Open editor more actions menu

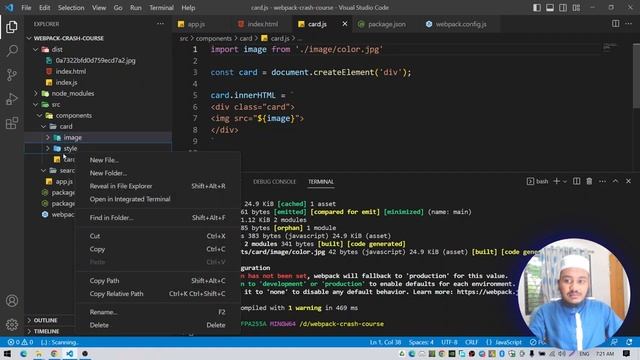point(629,24)
